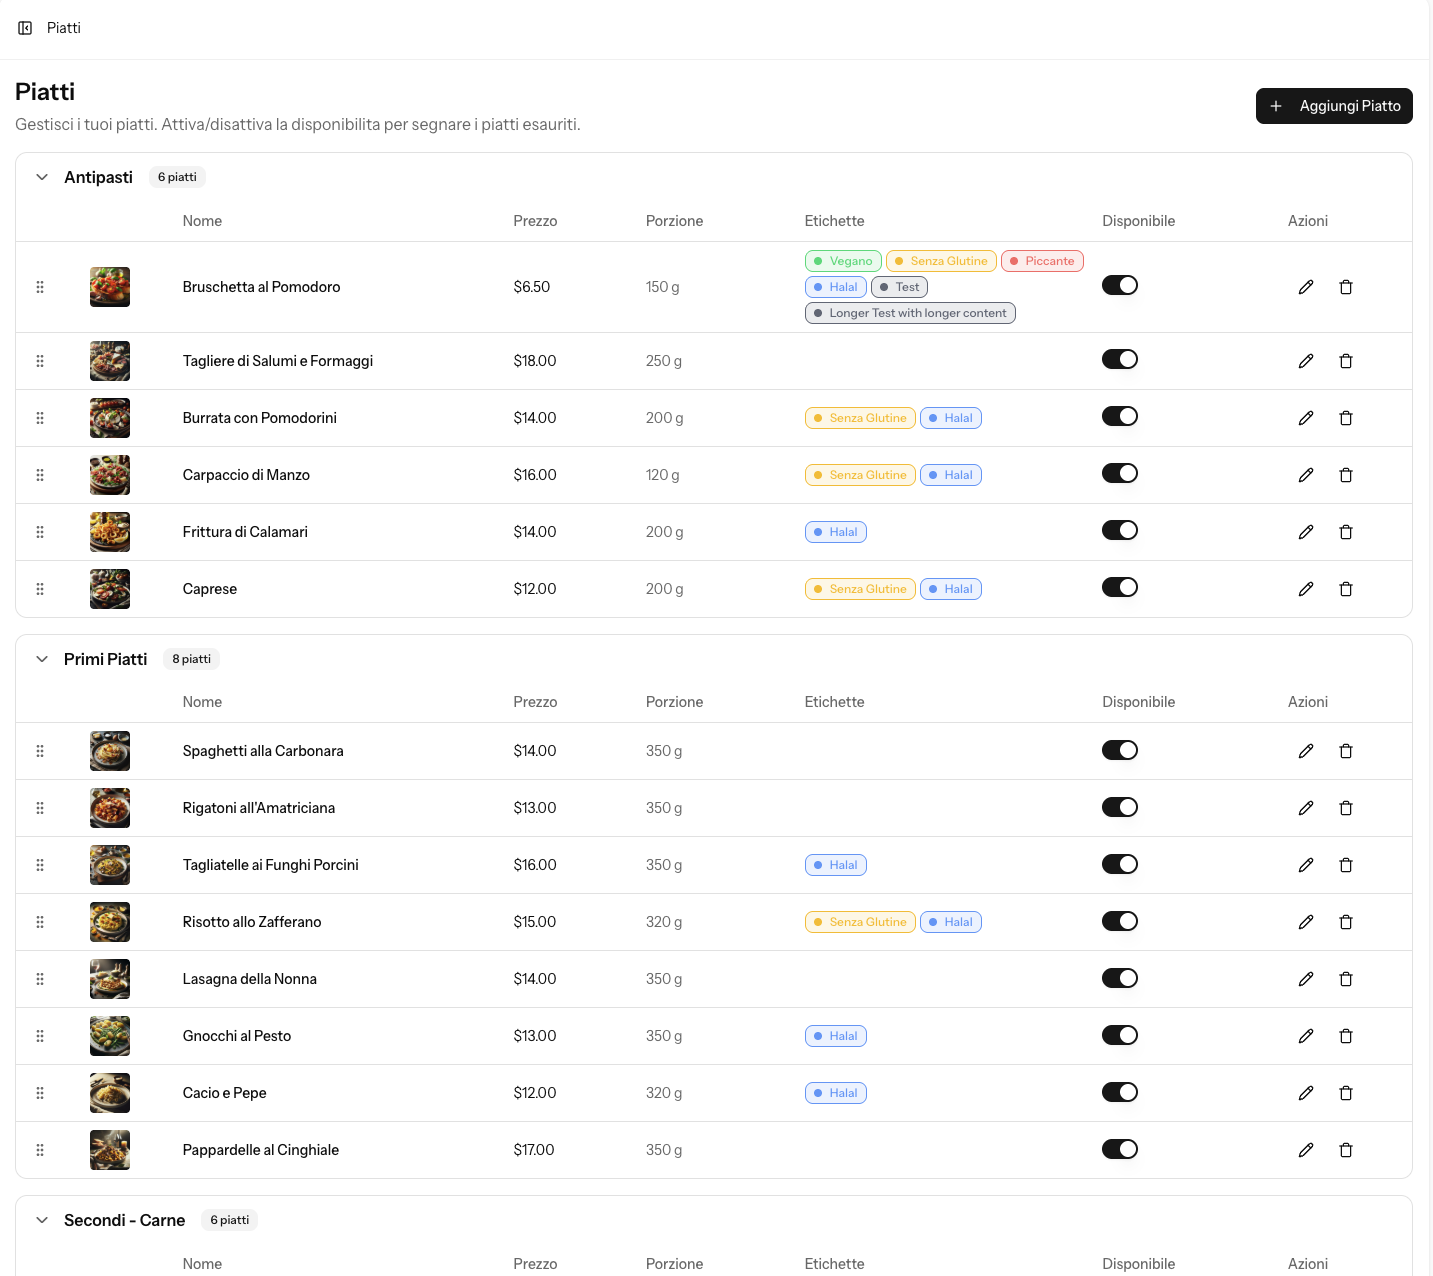Screen dimensions: 1433x1276
Task: Collapse the Primi Piatti section
Action: coord(42,659)
